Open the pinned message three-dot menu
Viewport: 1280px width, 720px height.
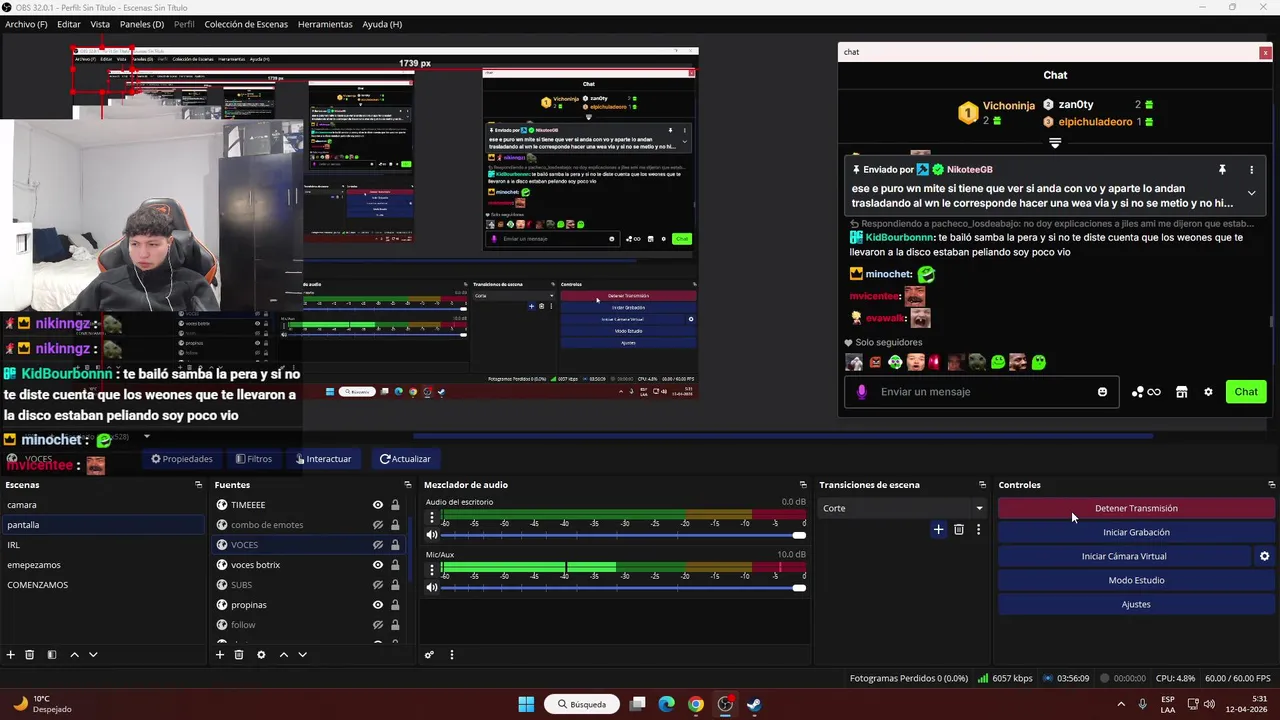(1251, 170)
